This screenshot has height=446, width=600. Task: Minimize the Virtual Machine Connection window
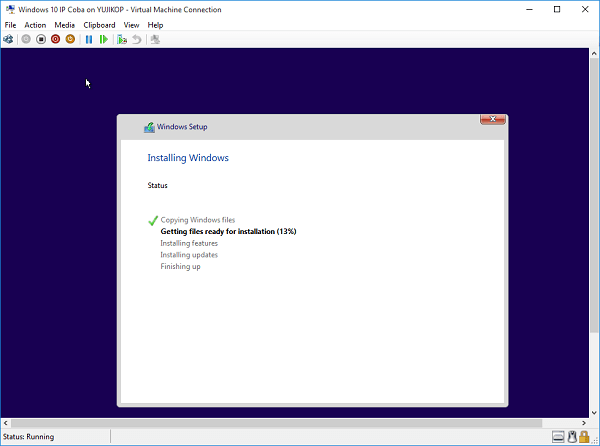pos(529,10)
